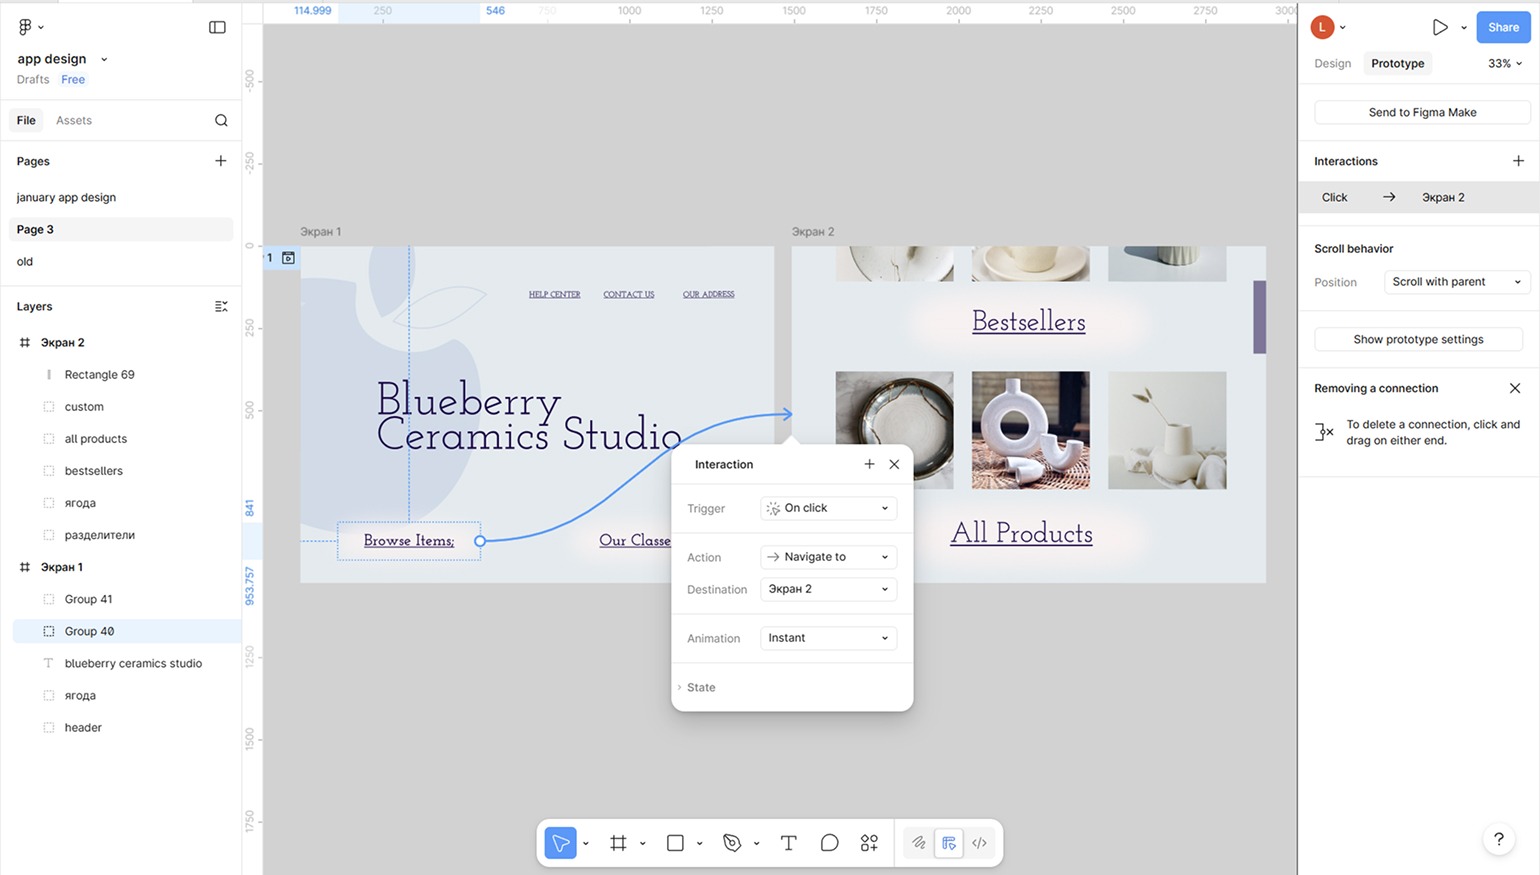Click Show prototype settings button
Screen dimensions: 1540x875
point(1417,339)
